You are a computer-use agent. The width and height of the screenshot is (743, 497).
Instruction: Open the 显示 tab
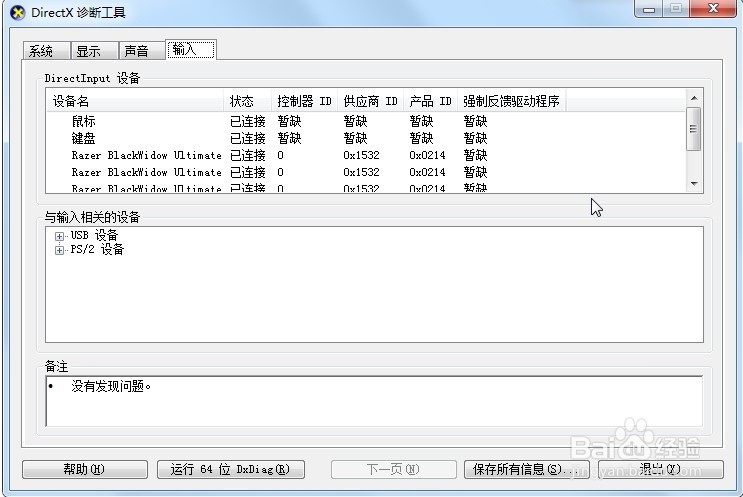click(94, 51)
